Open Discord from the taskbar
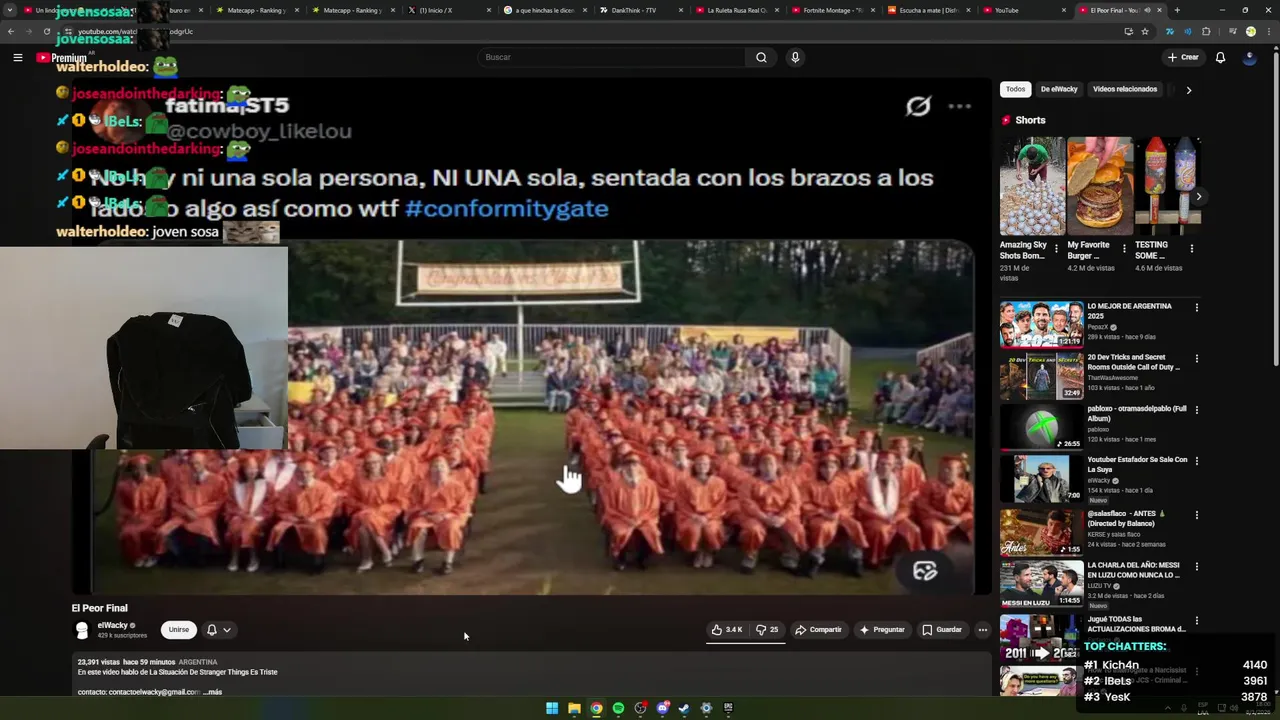This screenshot has height=720, width=1280. pos(662,709)
